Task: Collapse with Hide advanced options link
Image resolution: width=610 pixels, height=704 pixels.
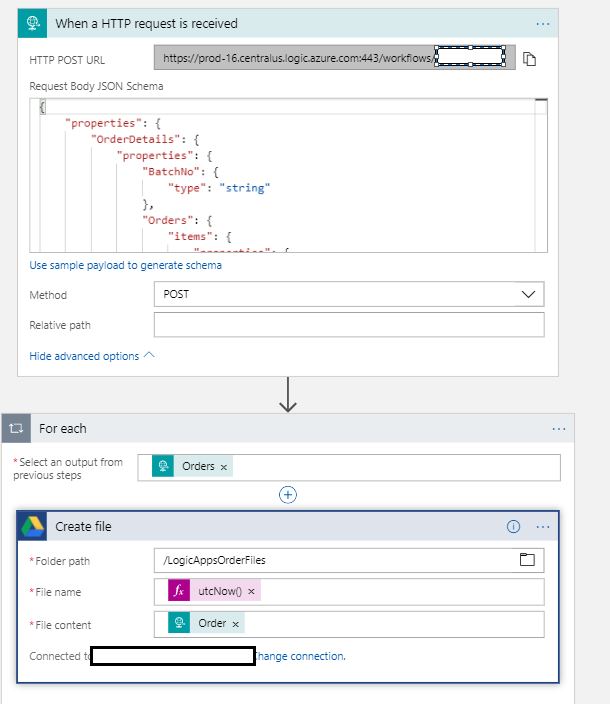Action: pos(92,356)
